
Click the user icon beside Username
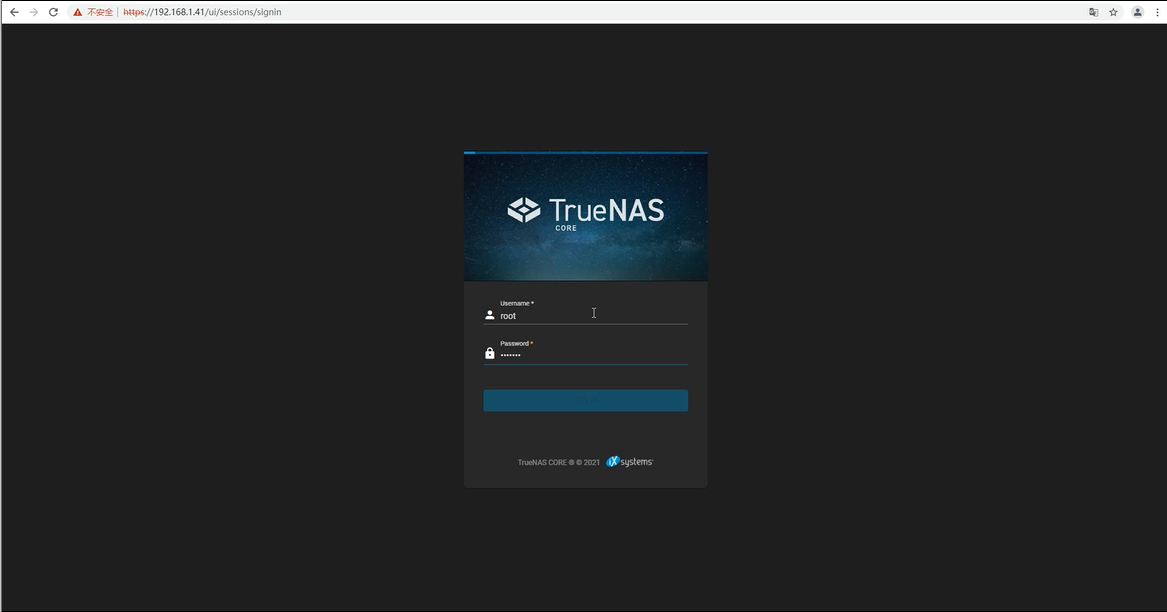click(x=489, y=315)
